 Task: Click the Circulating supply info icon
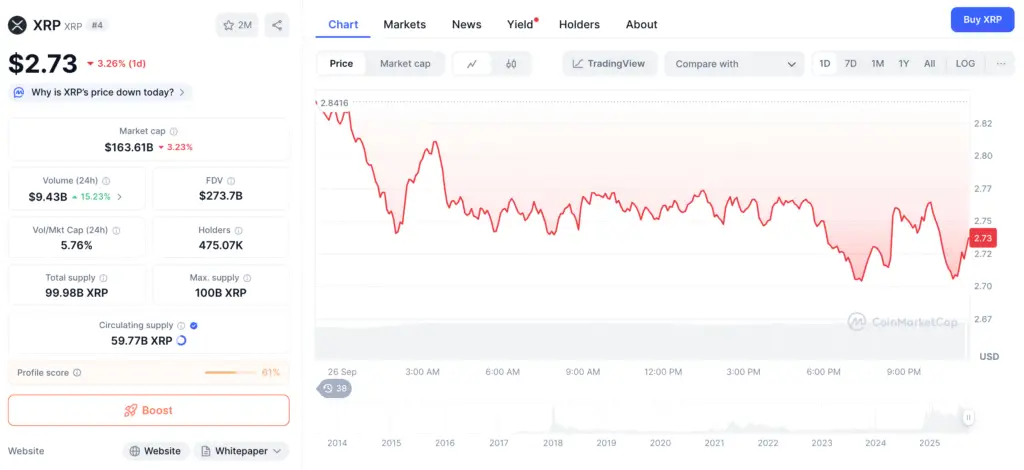point(181,325)
